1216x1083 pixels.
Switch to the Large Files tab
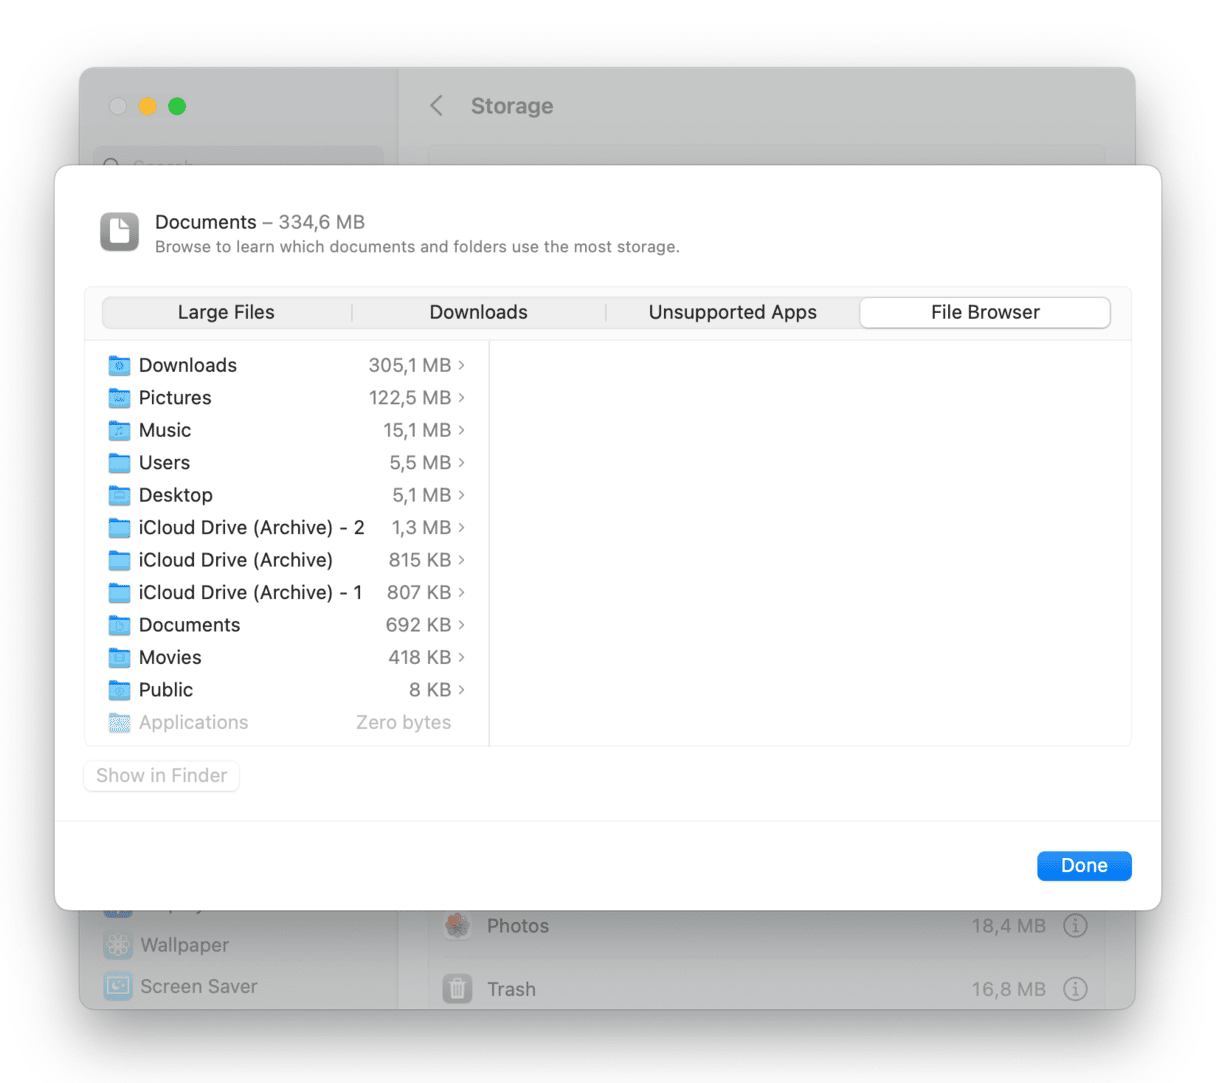[226, 313]
